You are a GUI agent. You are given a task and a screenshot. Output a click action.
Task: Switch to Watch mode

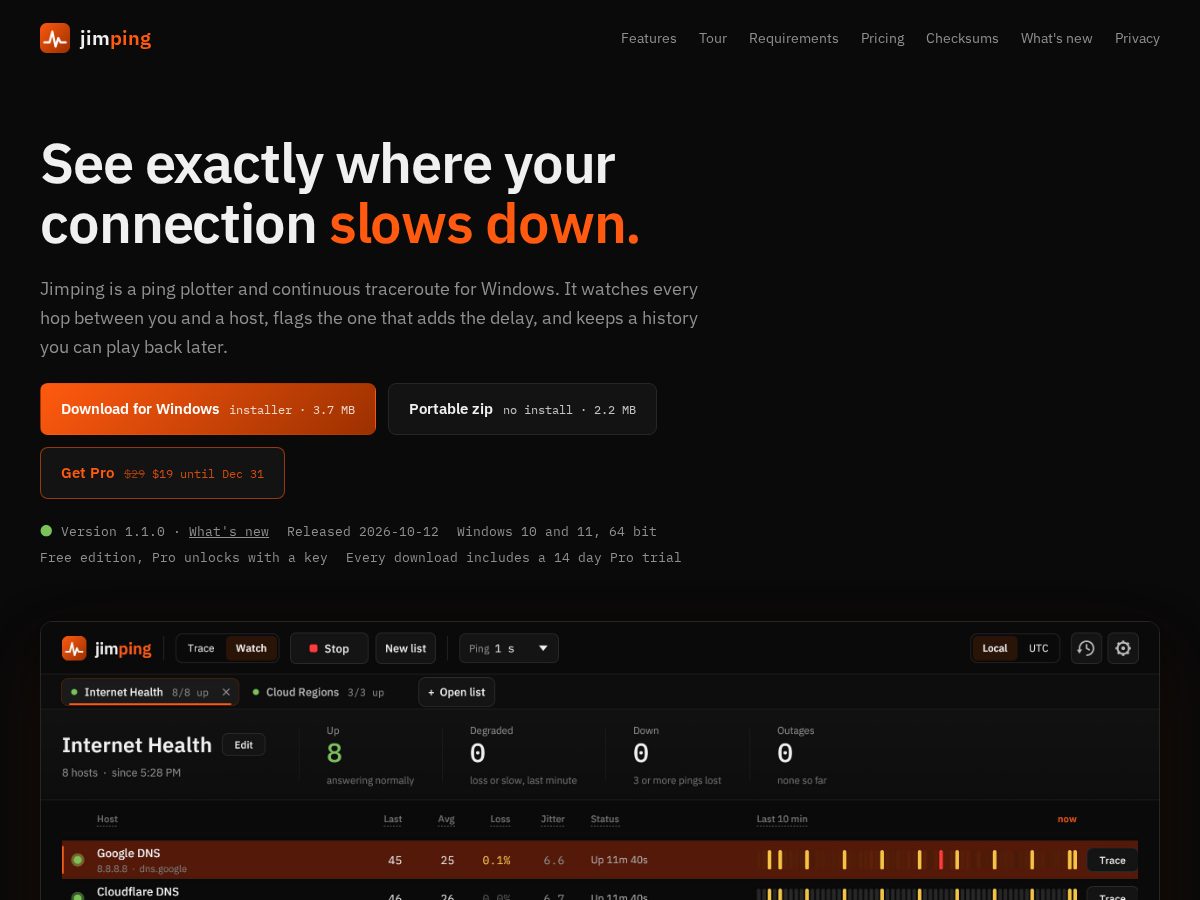[251, 648]
